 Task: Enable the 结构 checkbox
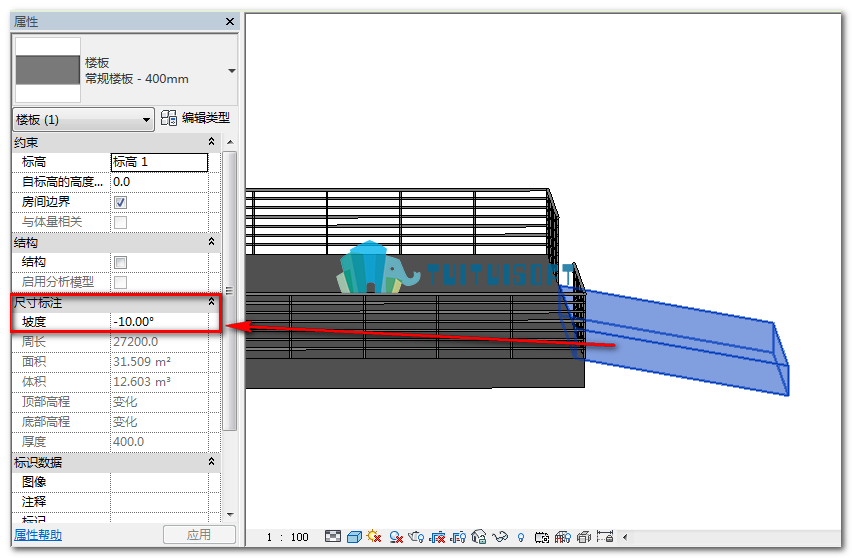(121, 262)
